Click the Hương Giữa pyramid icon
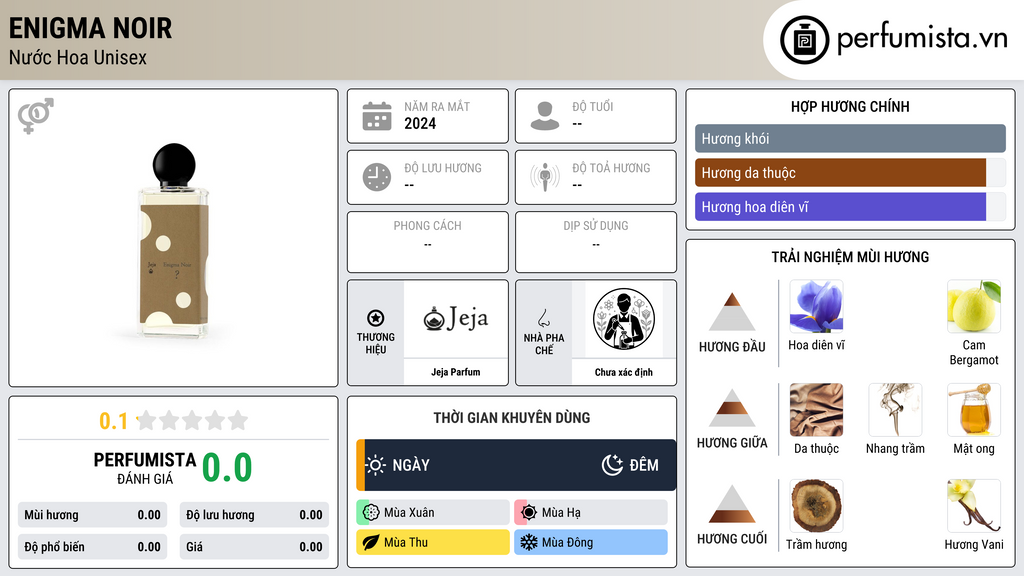This screenshot has height=576, width=1024. tap(732, 408)
